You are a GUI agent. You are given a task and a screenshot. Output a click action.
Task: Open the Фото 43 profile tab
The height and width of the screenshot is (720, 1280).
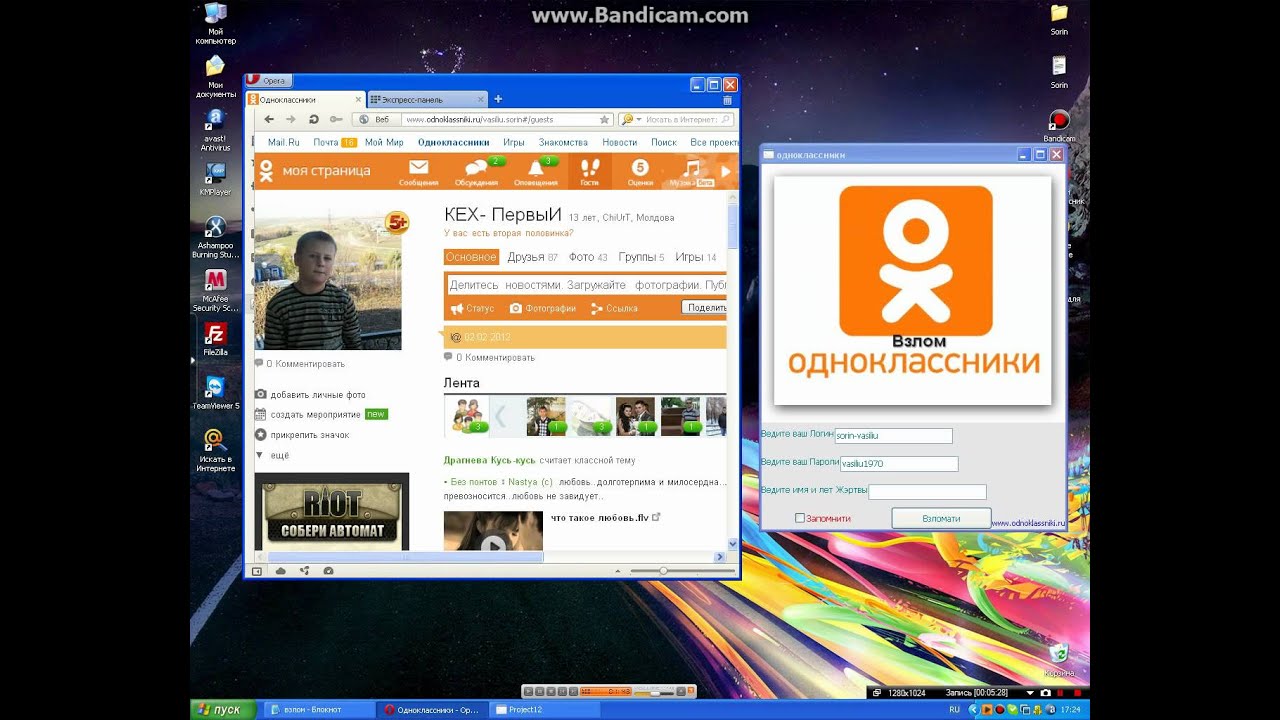pyautogui.click(x=588, y=257)
